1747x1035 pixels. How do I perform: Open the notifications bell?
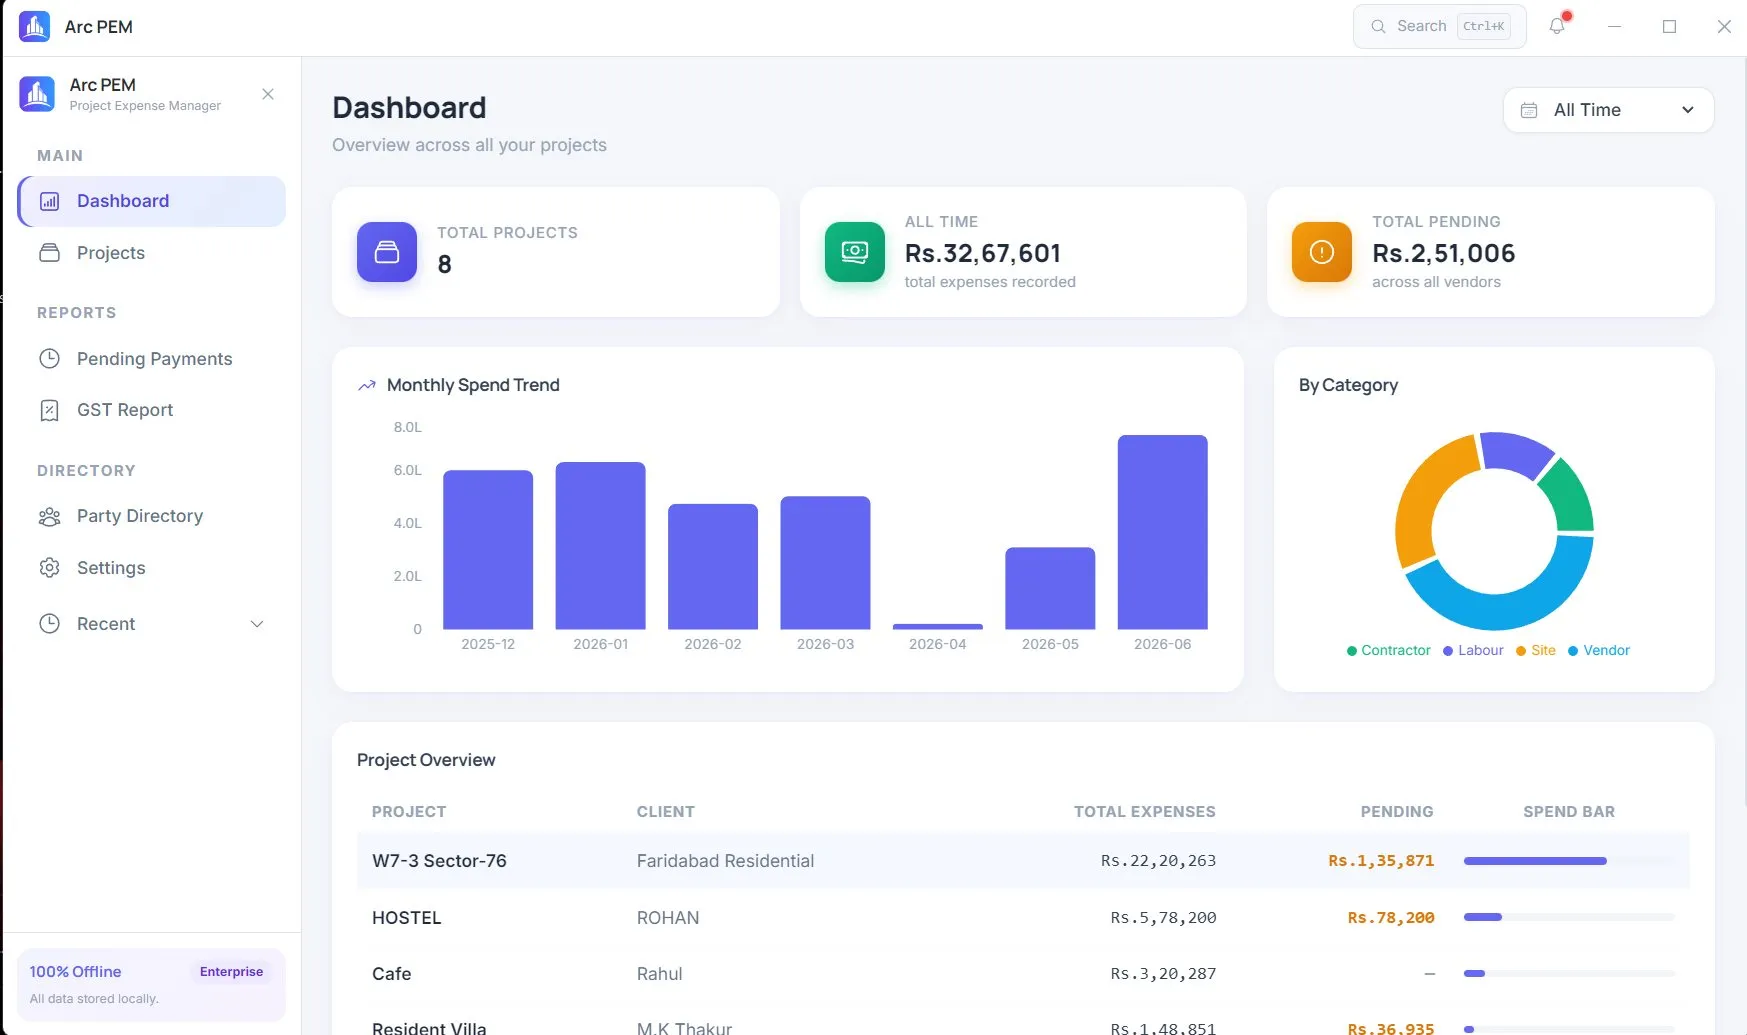(1557, 26)
